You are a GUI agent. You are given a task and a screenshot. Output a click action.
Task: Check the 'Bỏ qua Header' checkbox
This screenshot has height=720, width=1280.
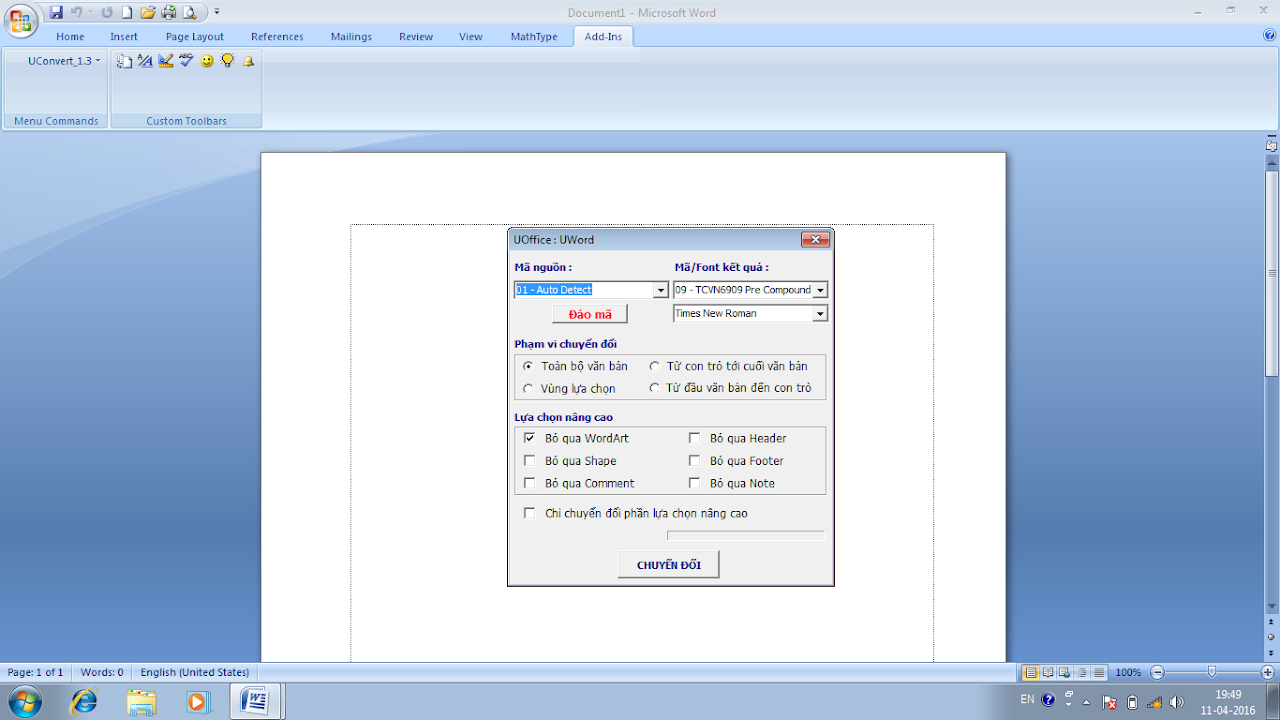pos(694,438)
